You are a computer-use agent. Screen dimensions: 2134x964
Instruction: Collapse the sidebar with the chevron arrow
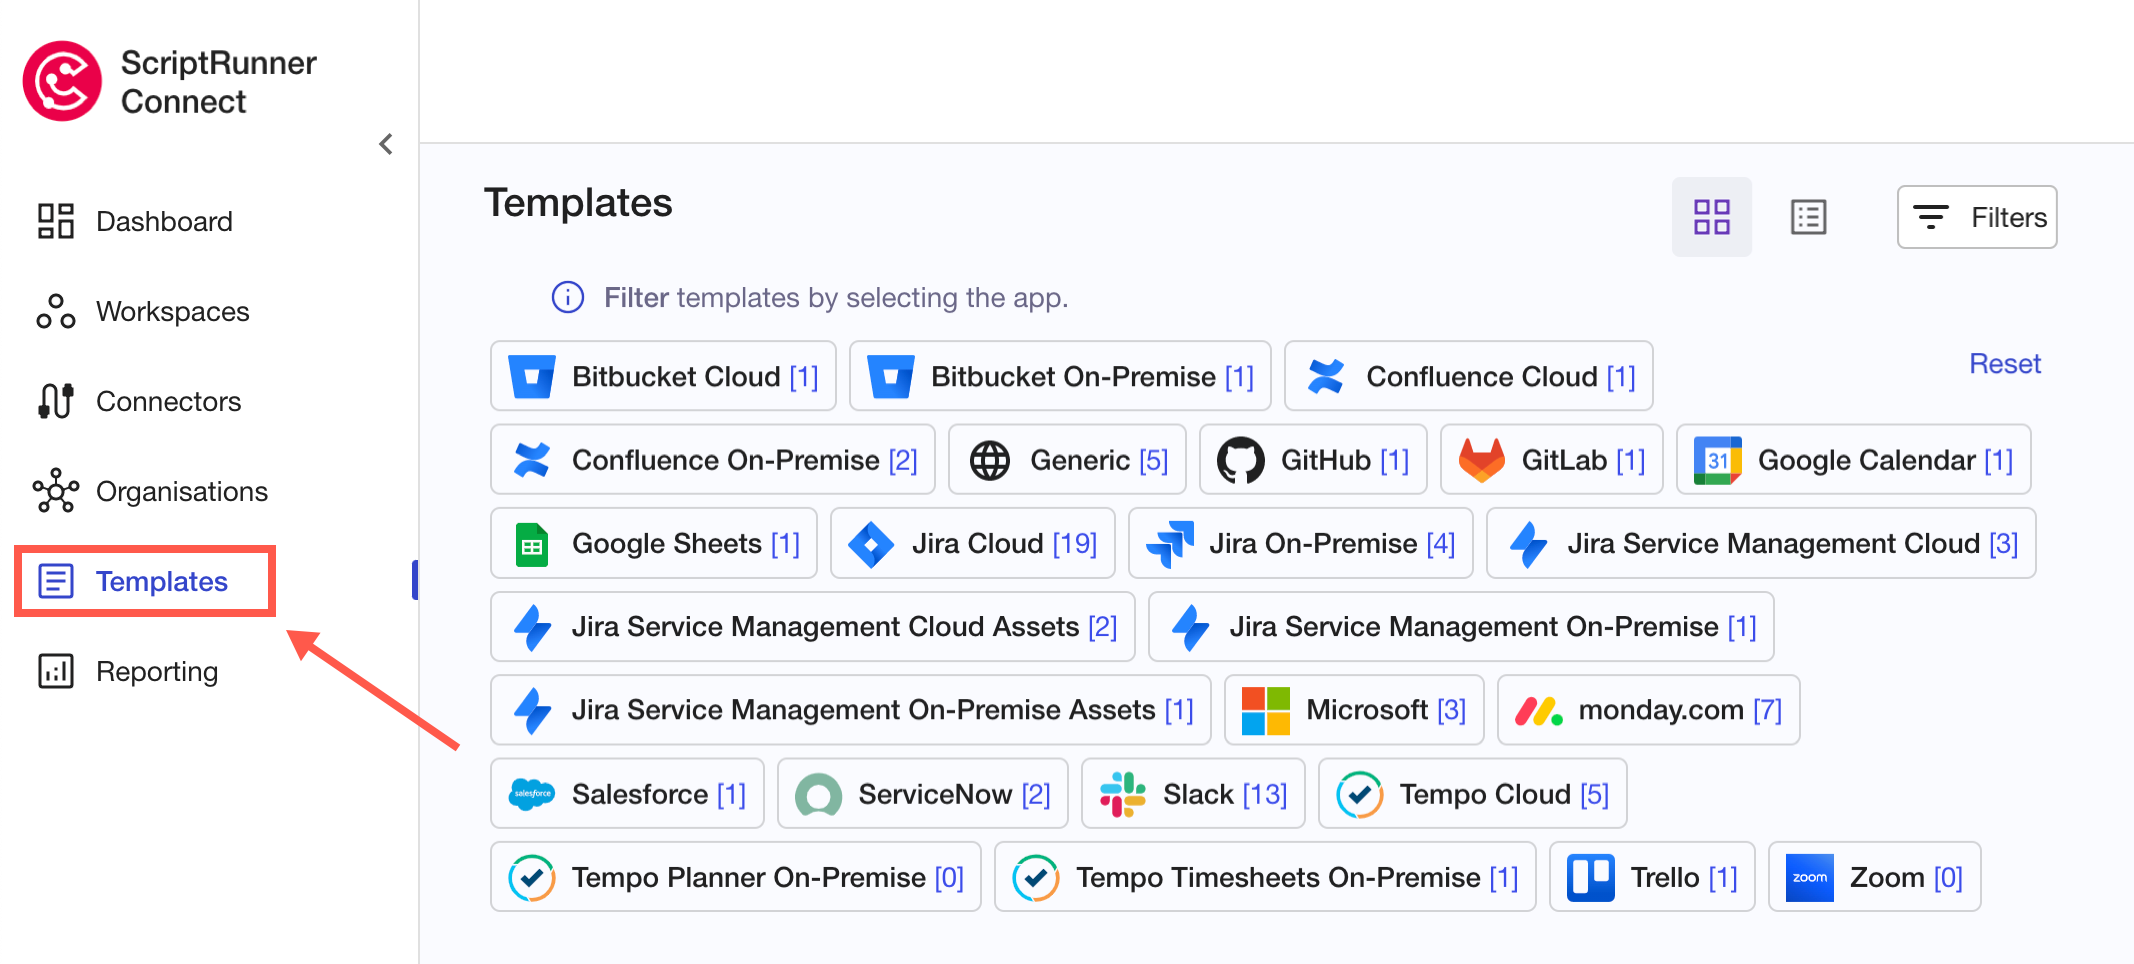(386, 144)
